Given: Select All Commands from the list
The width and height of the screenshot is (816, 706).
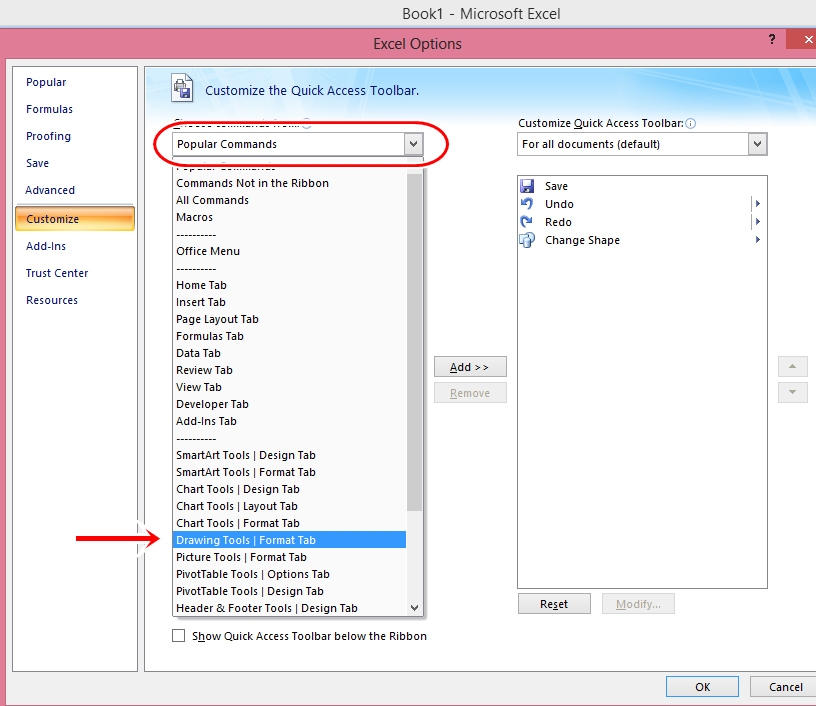Looking at the screenshot, I should (x=289, y=200).
